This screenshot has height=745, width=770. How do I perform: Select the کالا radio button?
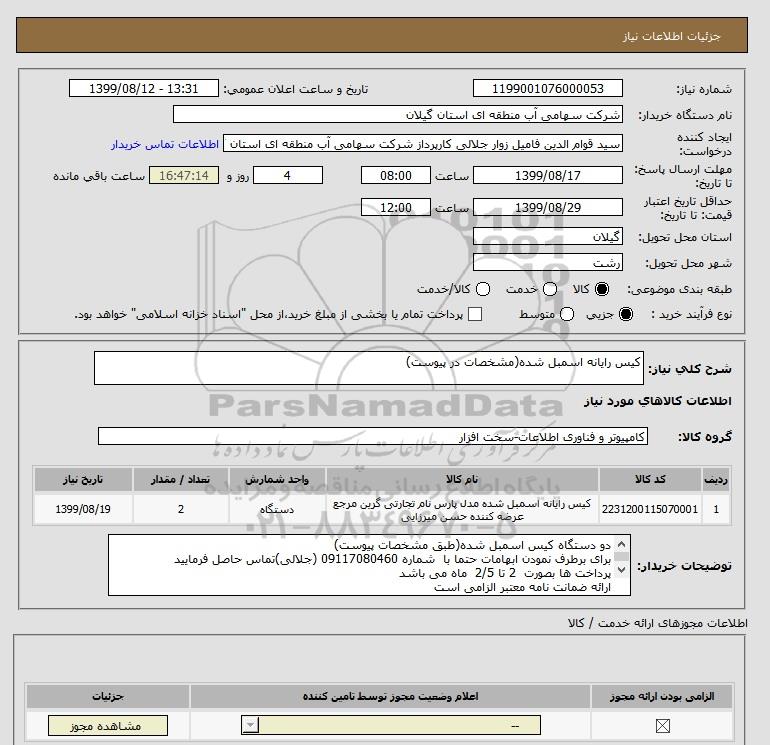tap(602, 289)
